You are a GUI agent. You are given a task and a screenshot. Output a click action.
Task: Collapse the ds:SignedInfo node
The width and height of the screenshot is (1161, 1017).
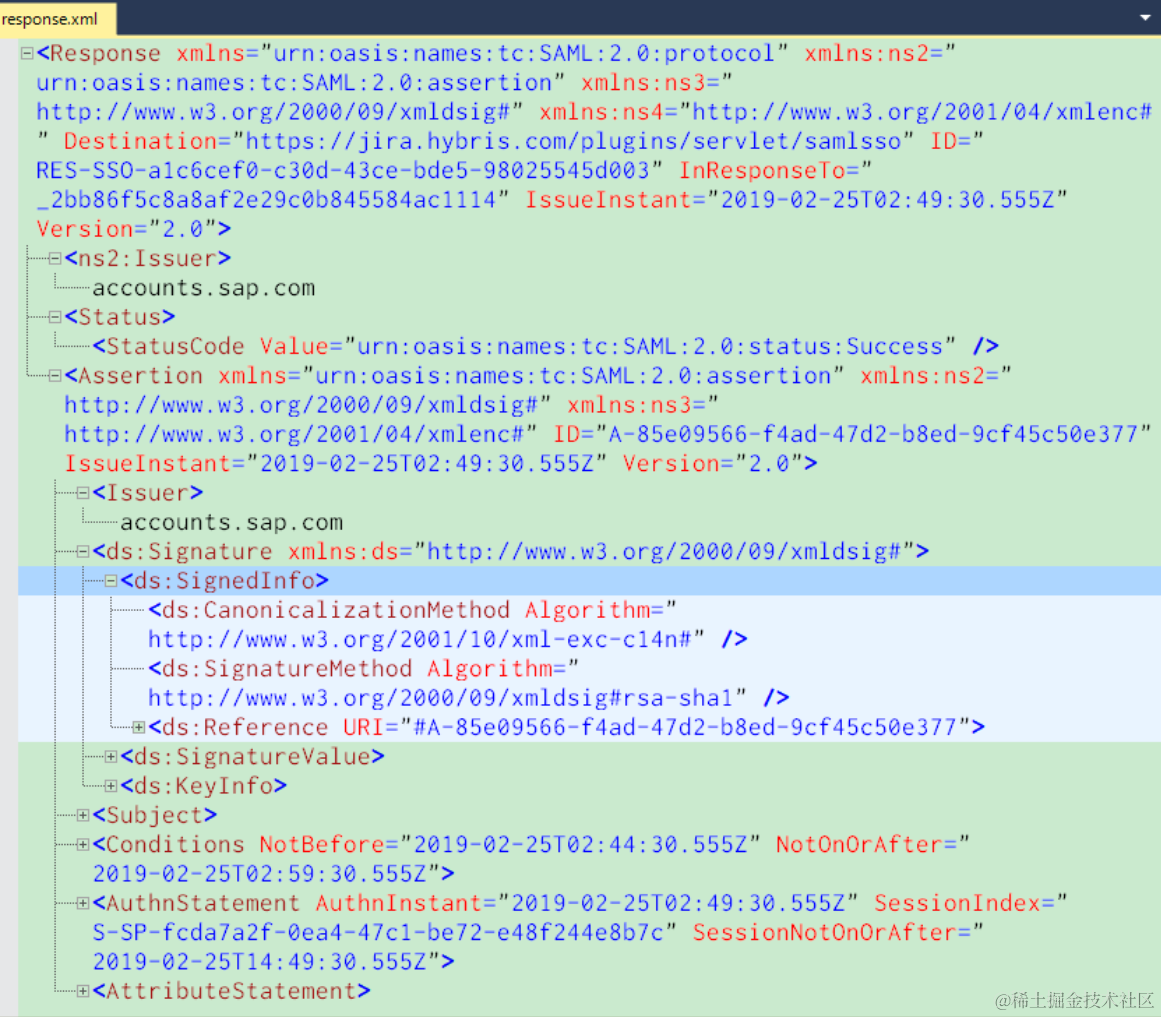pos(110,581)
